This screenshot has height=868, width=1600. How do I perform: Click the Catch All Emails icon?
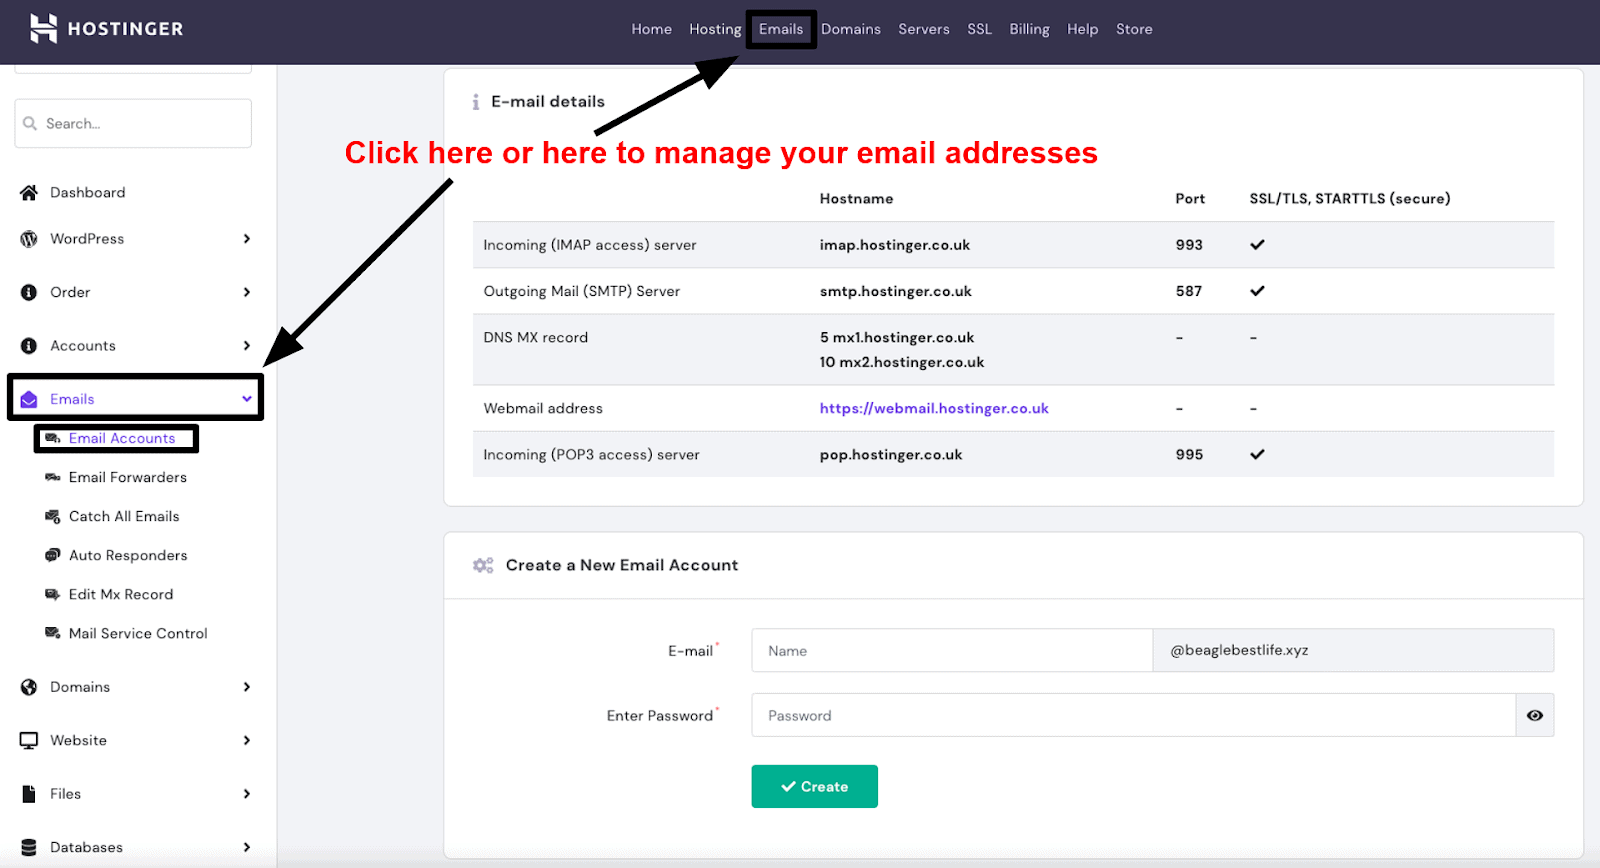[x=53, y=516]
